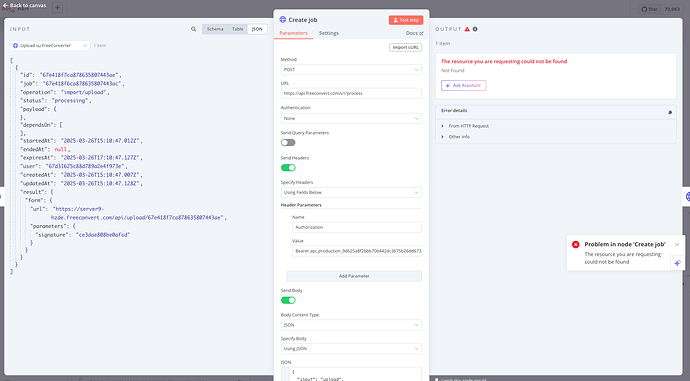Screen dimensions: 690x381
Task: Switch to the Settings tab
Action: click(329, 33)
